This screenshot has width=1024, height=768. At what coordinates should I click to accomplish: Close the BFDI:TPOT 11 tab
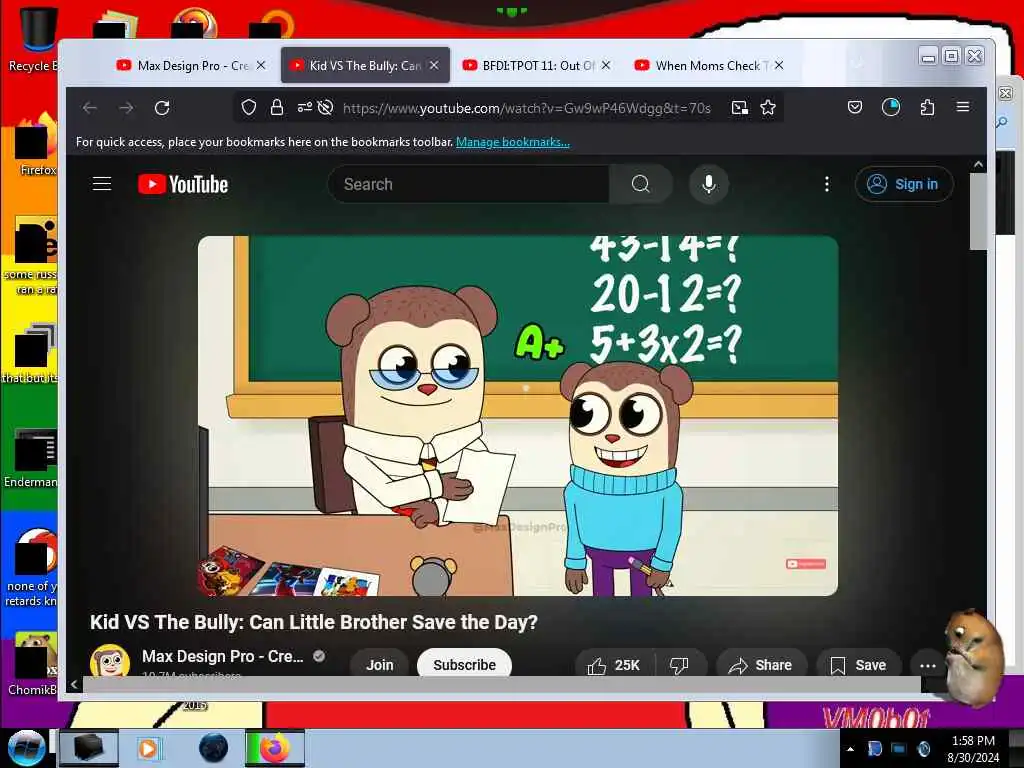pos(606,65)
